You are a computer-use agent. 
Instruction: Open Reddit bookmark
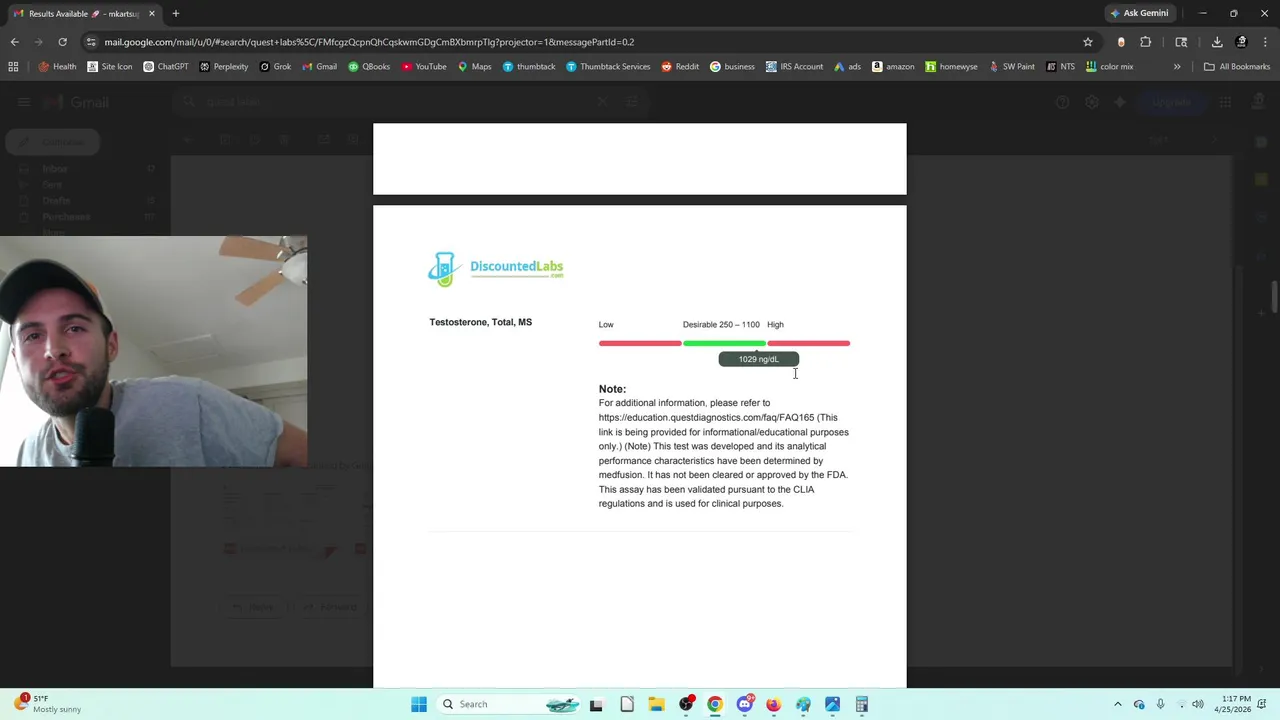[679, 67]
